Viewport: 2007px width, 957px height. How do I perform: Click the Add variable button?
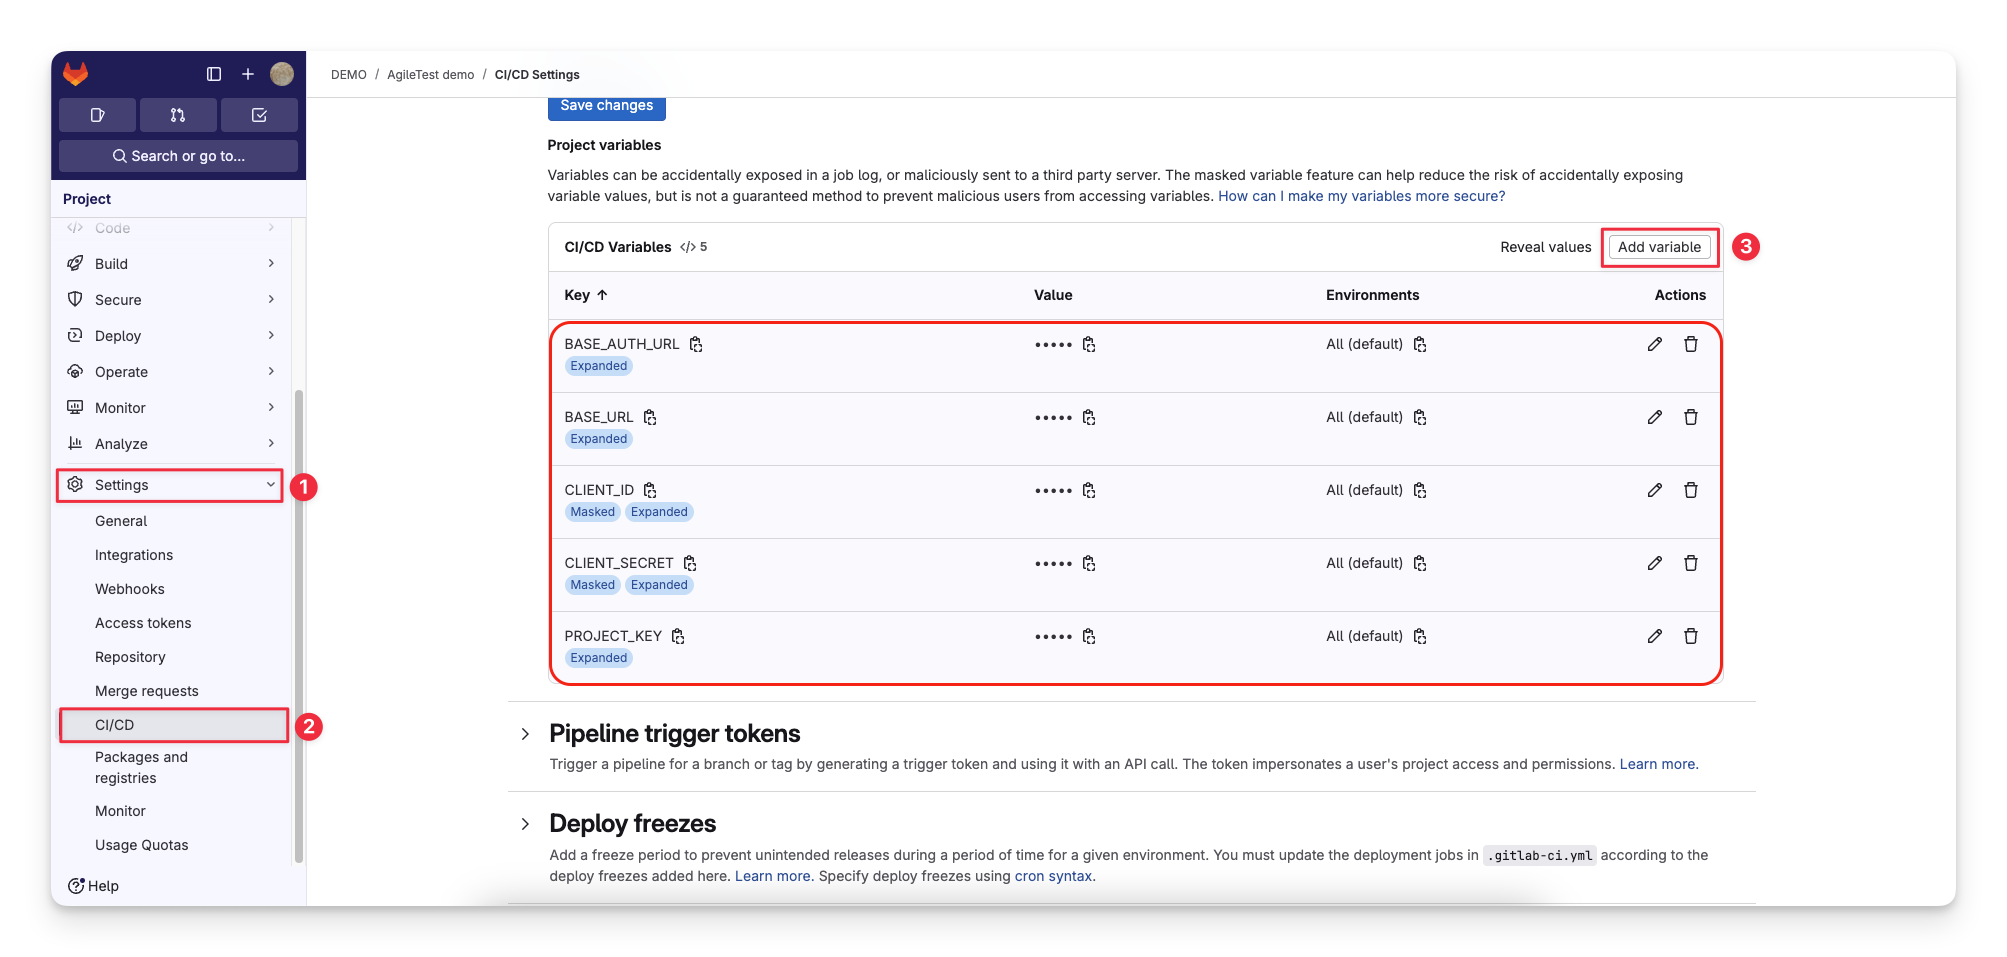pyautogui.click(x=1659, y=246)
